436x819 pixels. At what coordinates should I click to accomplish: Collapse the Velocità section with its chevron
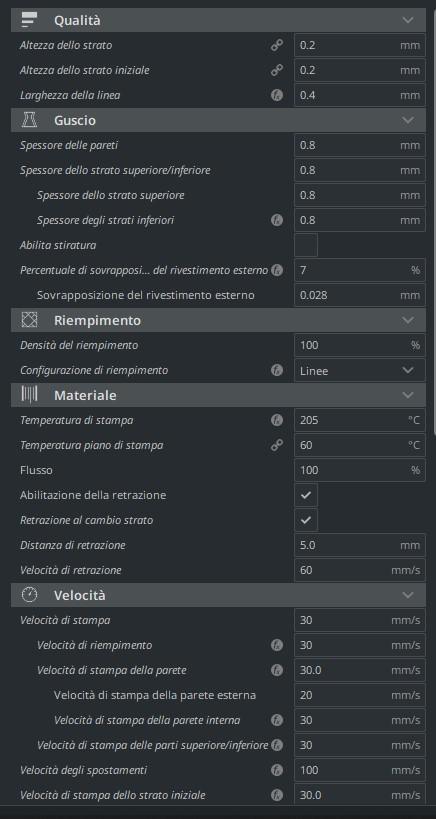408,595
